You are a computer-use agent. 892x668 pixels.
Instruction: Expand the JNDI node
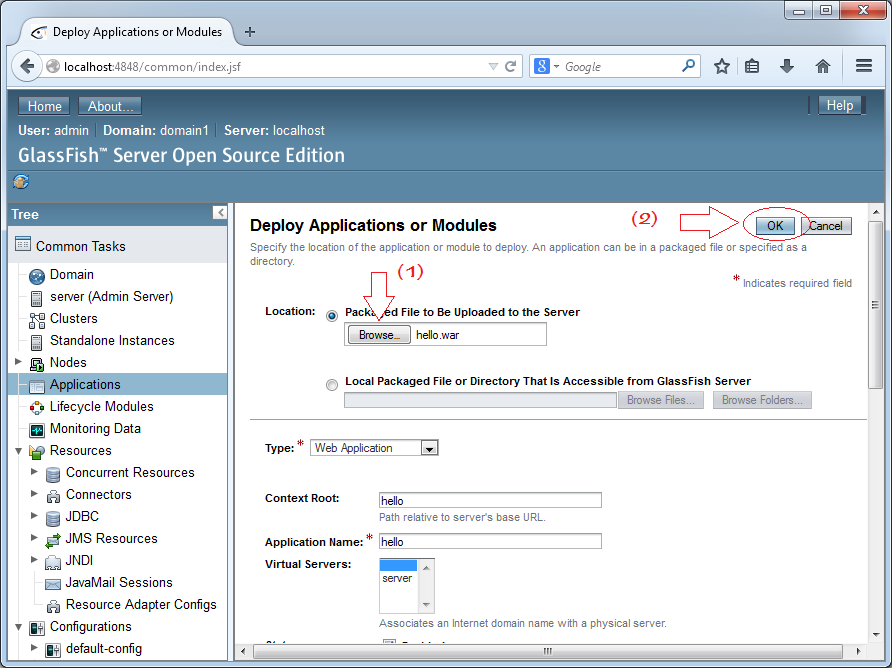coord(34,560)
